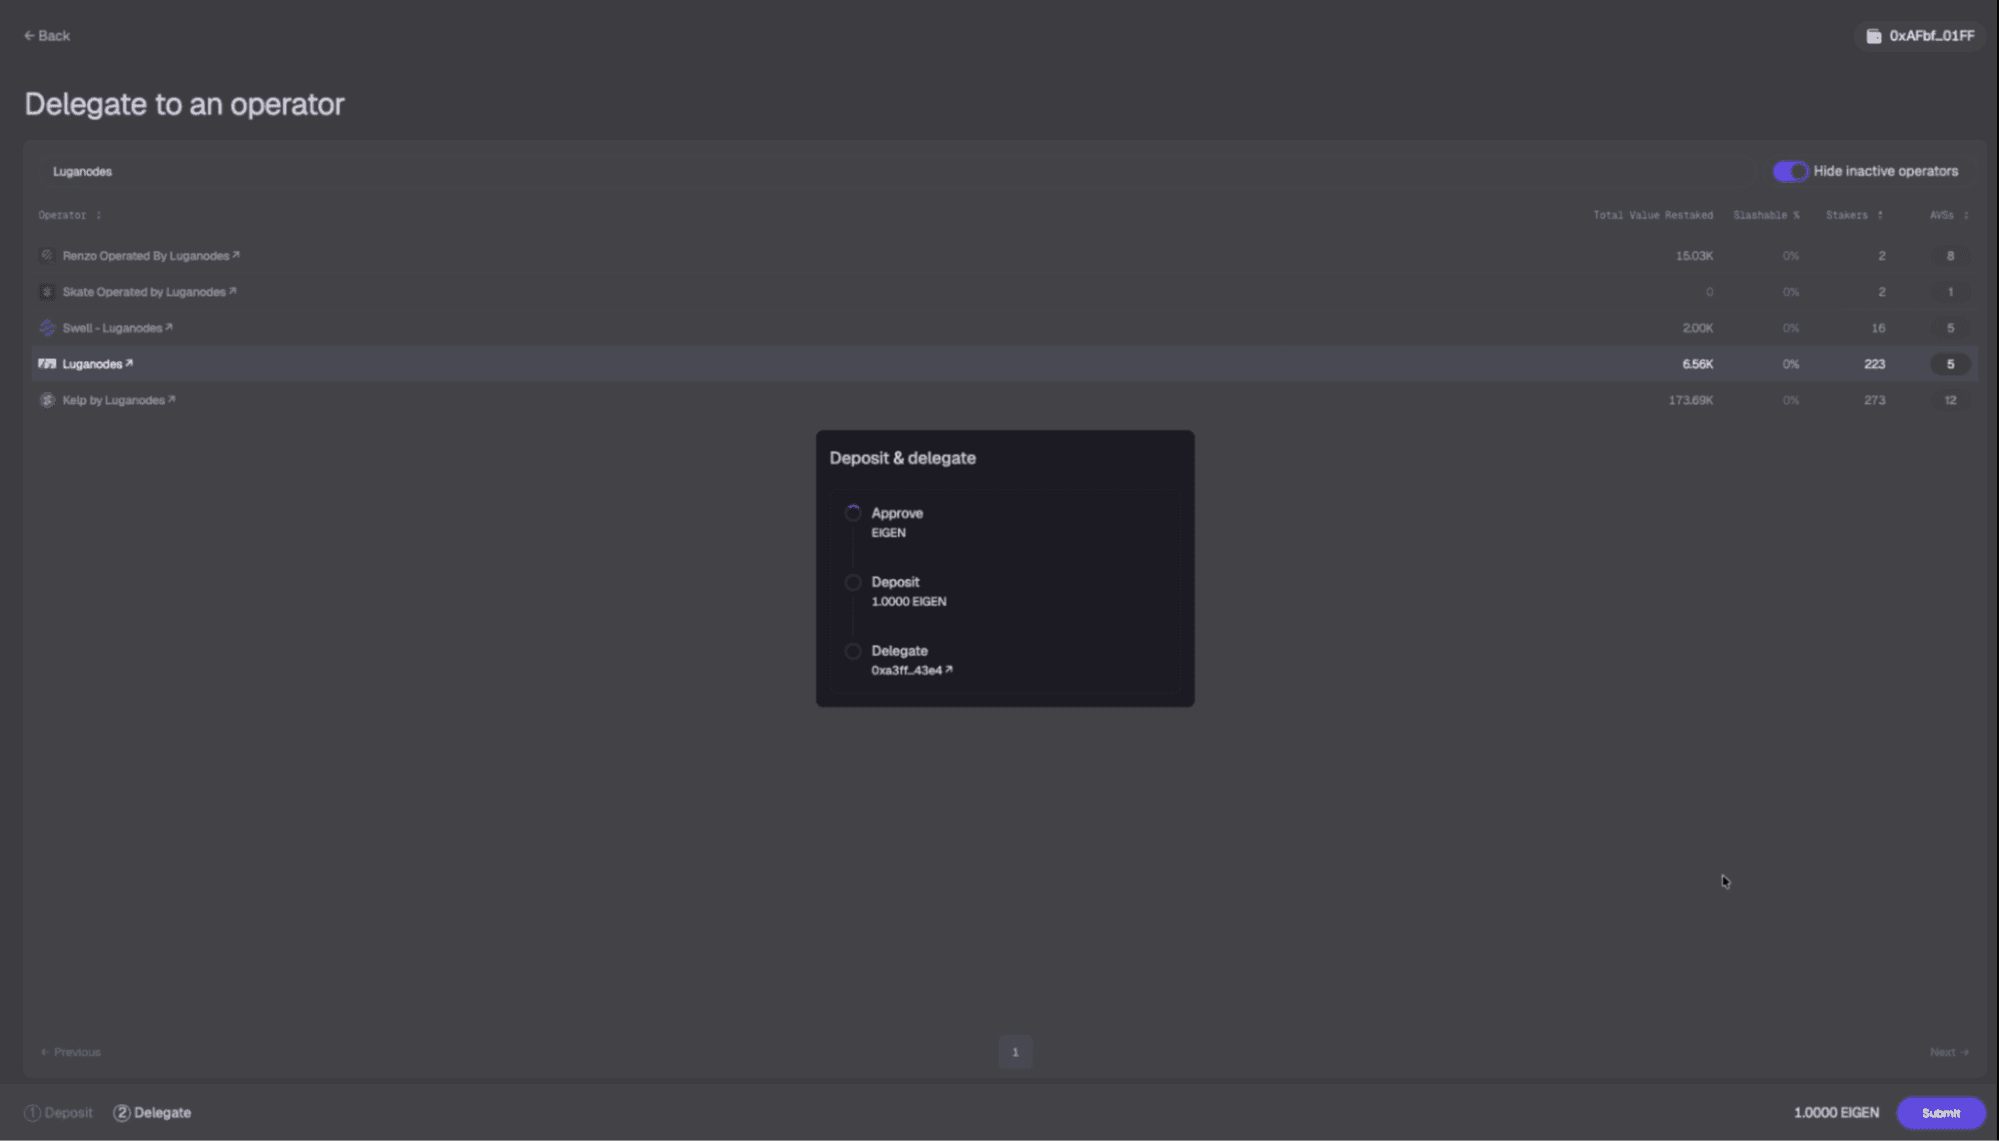Sort by Stakers column arrow
Screen dimensions: 1999x1142
[1880, 215]
